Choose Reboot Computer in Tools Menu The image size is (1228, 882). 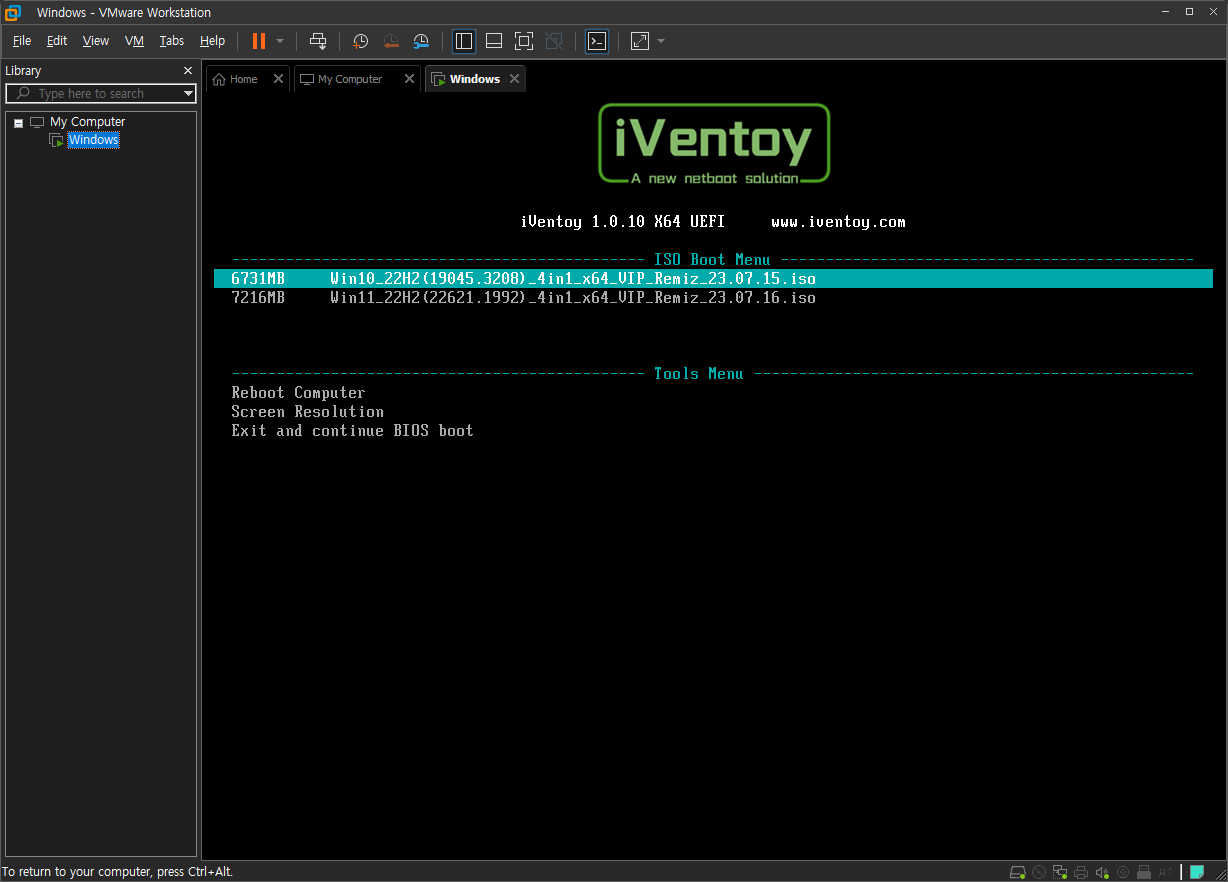click(298, 393)
